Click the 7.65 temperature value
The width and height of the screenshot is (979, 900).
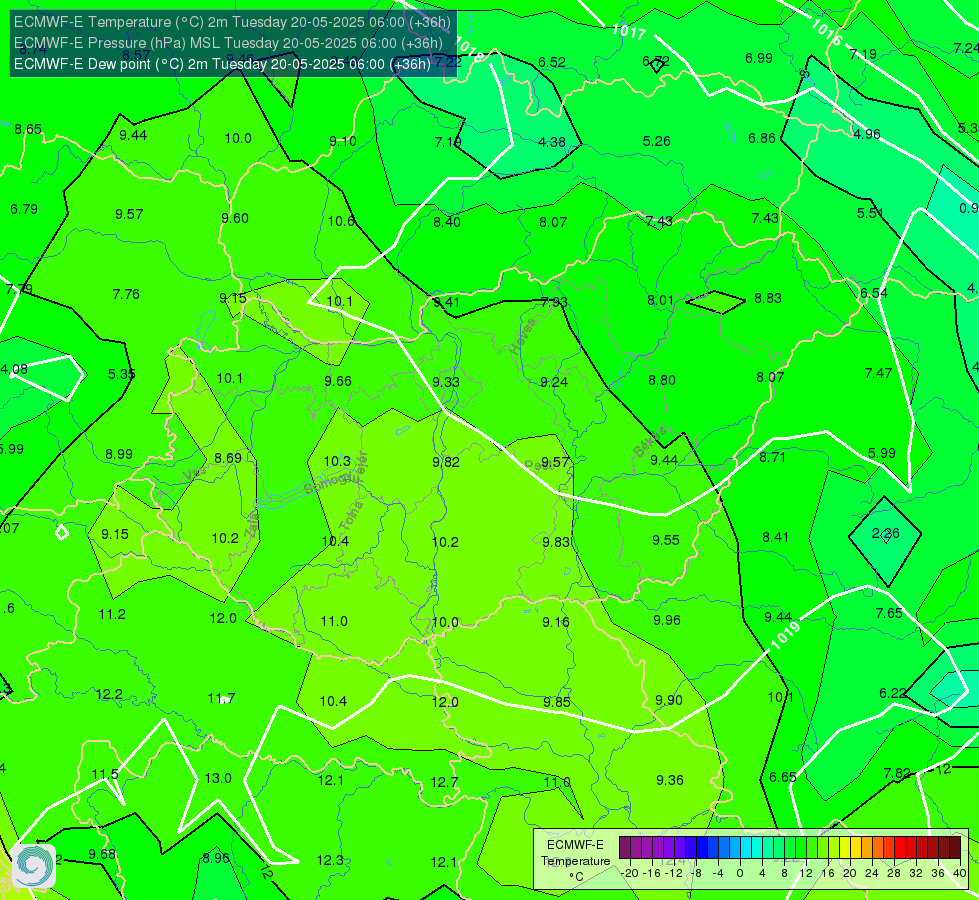[889, 613]
